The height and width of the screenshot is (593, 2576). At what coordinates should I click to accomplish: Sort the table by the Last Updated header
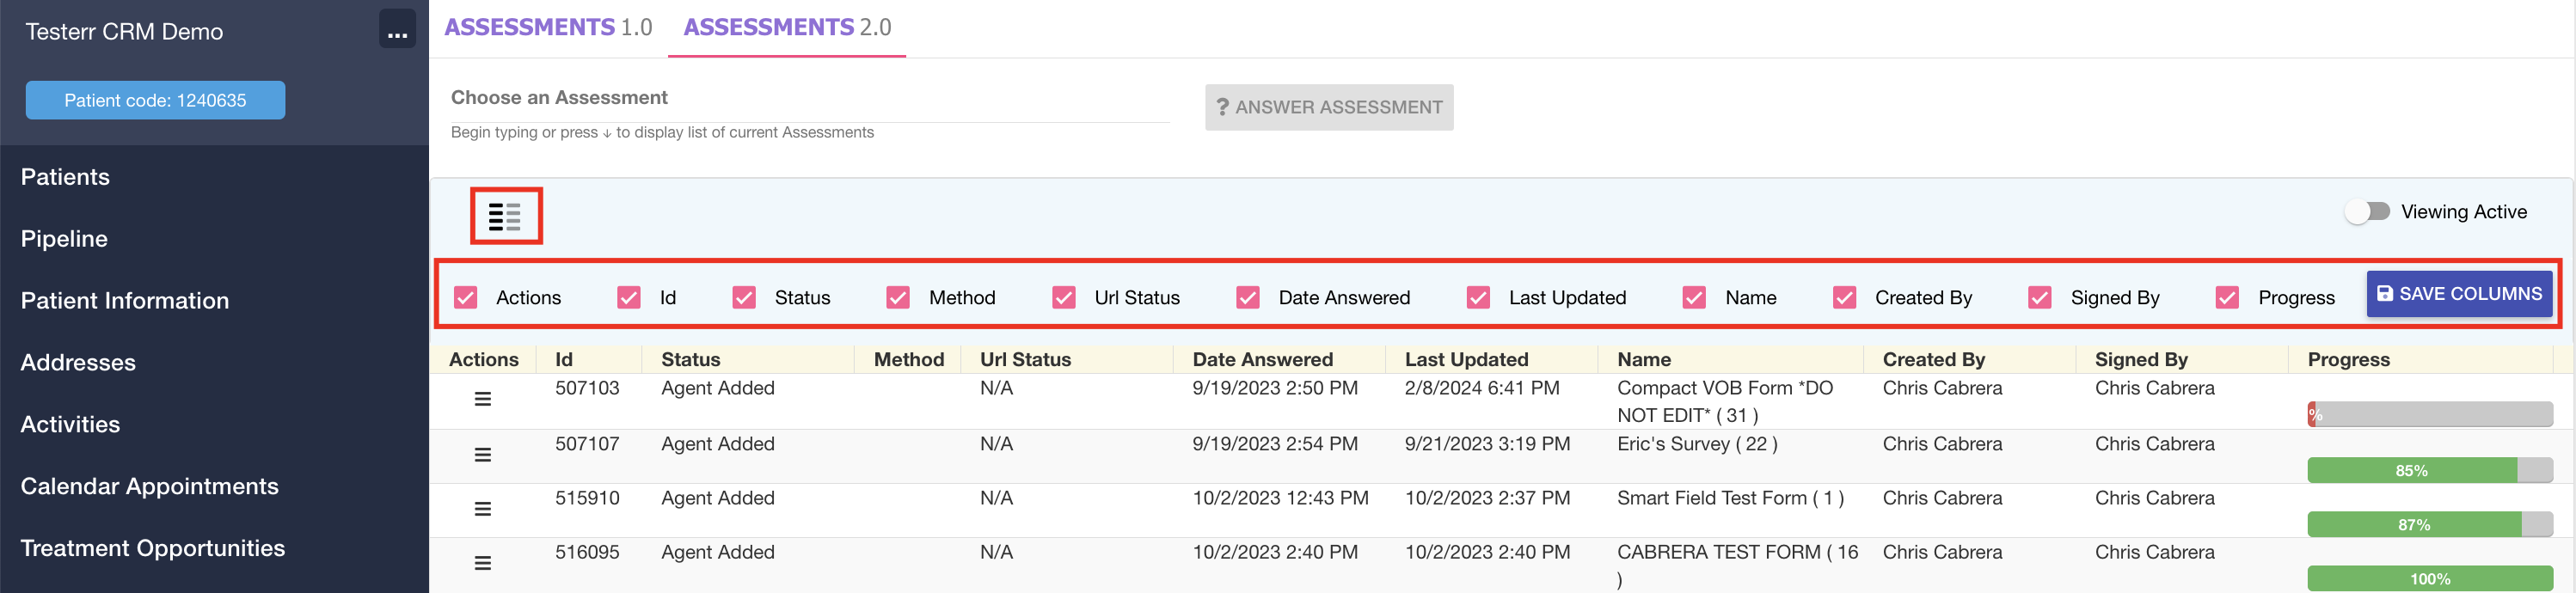click(1466, 359)
